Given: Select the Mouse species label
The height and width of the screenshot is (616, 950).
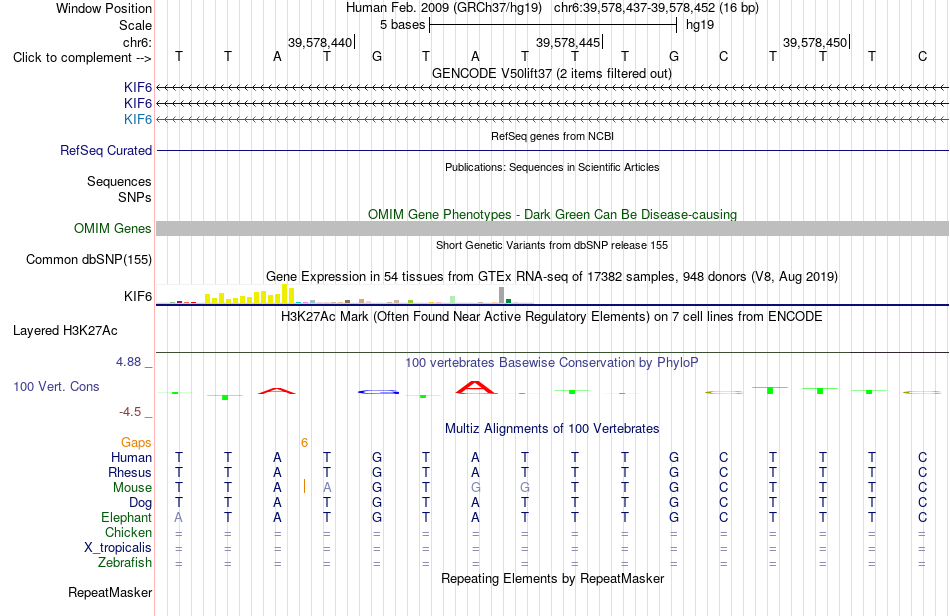Looking at the screenshot, I should 132,488.
